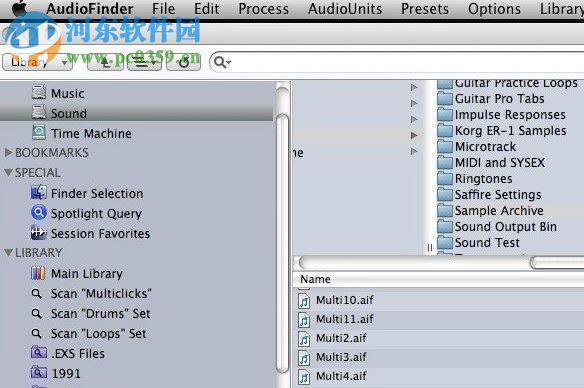The height and width of the screenshot is (388, 584).
Task: Click the Main Library books icon
Action: point(38,273)
